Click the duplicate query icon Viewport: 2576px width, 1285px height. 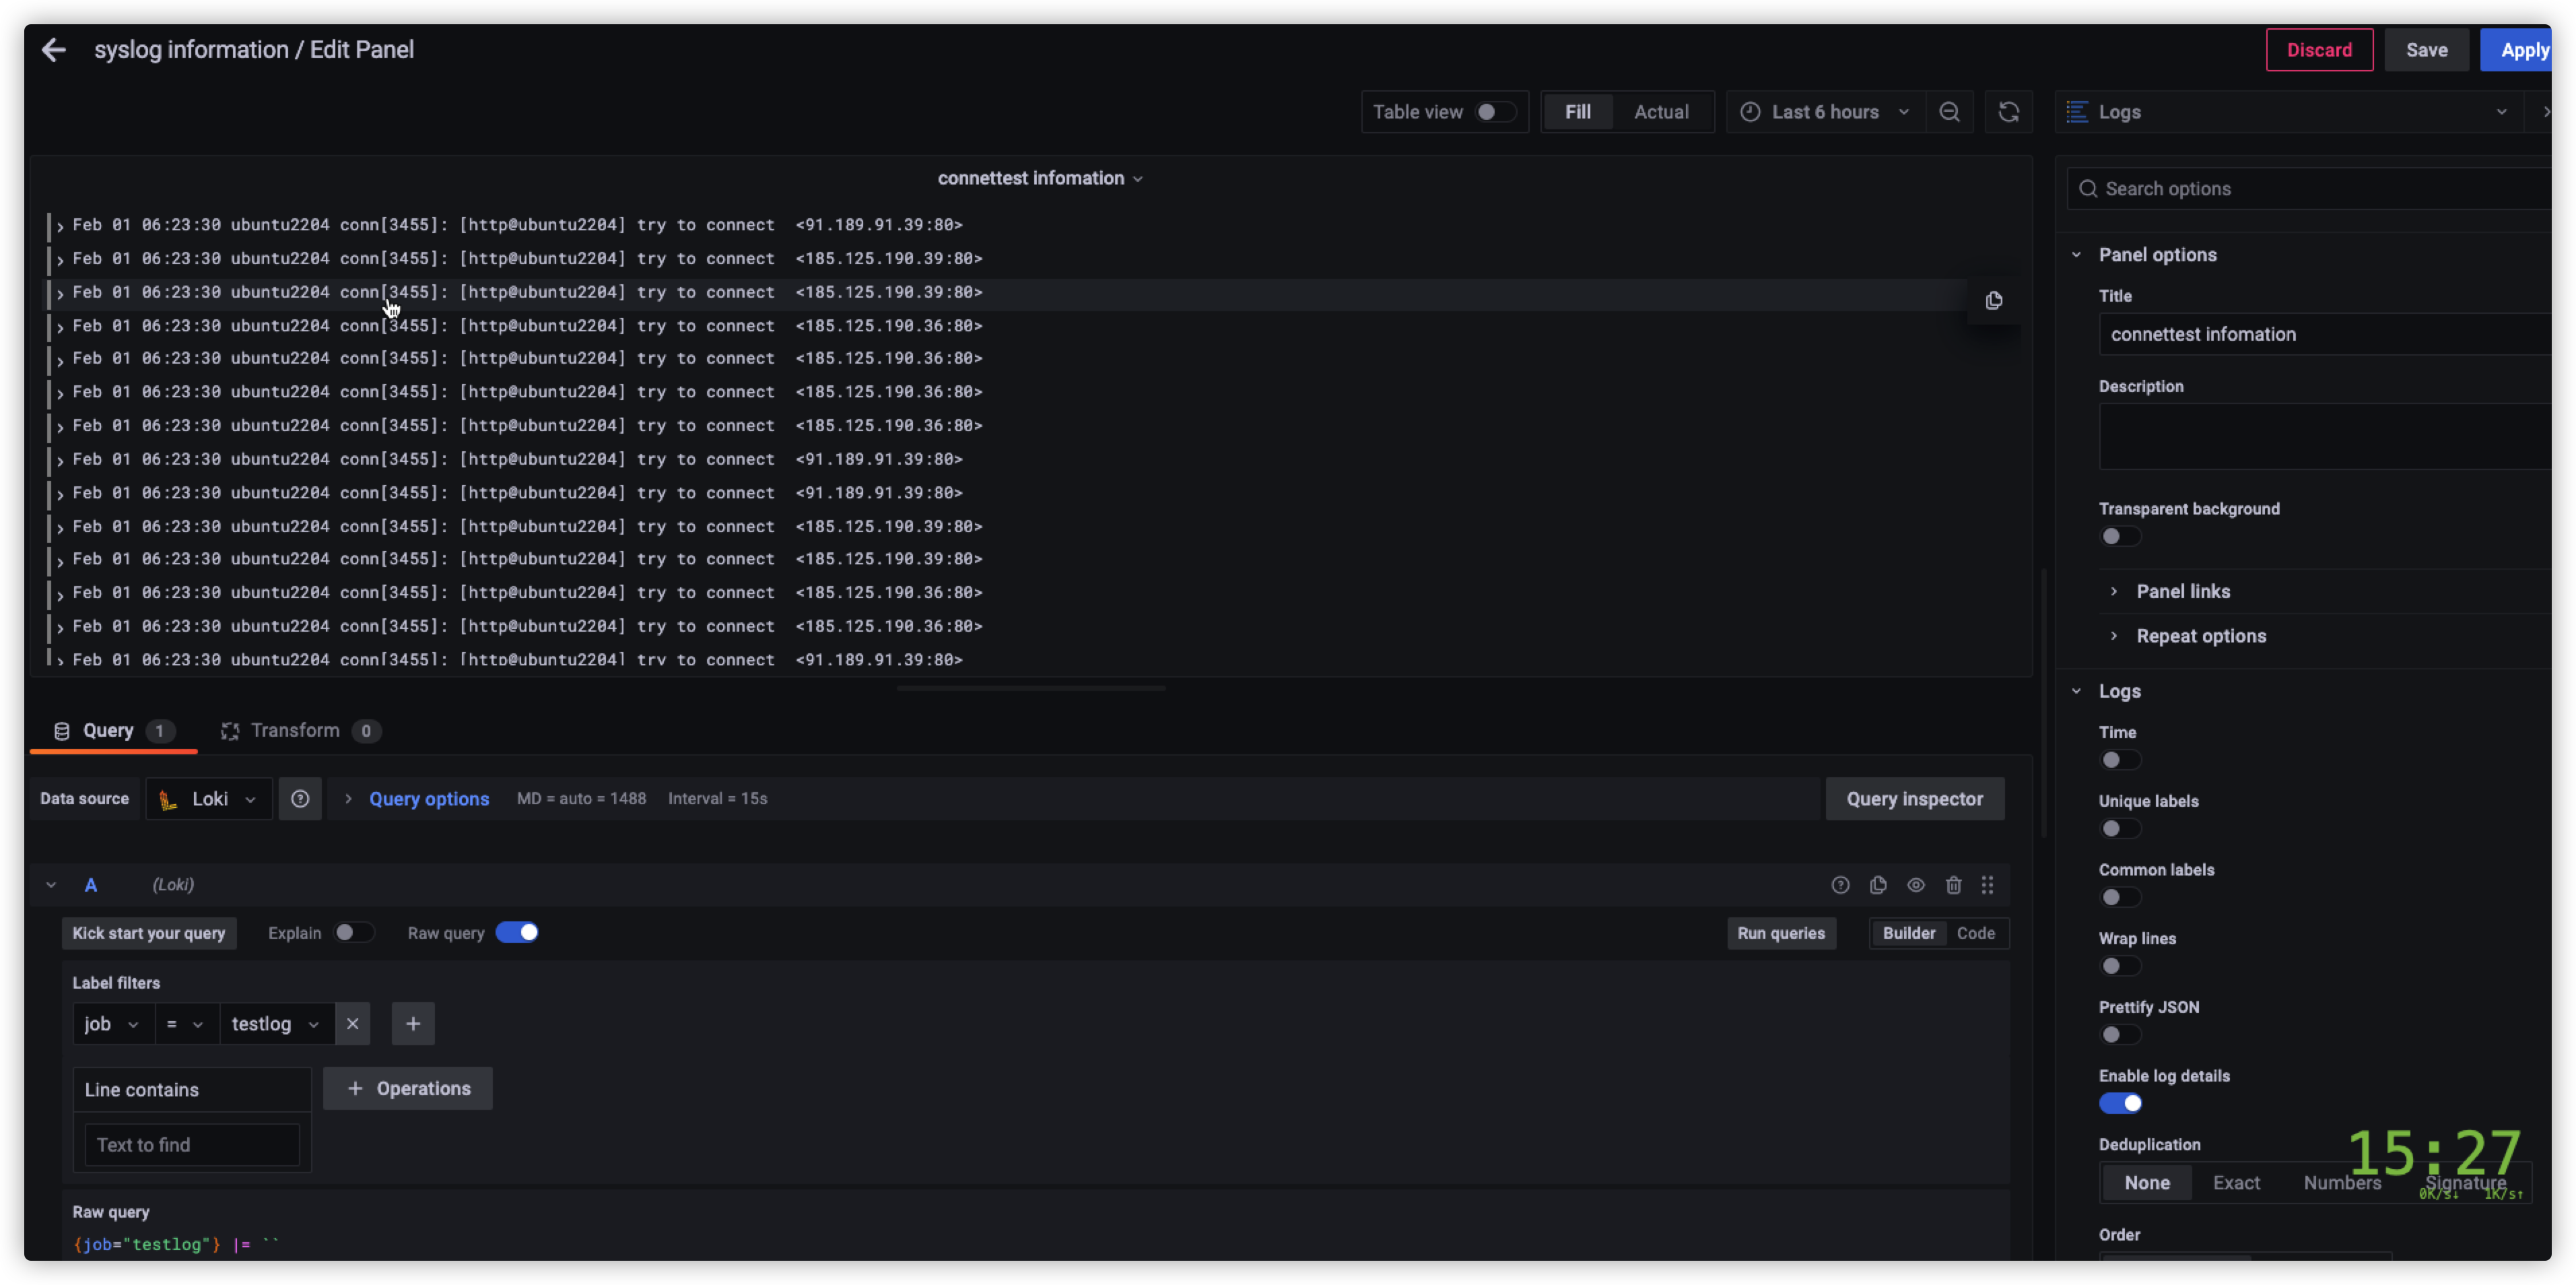coord(1878,885)
